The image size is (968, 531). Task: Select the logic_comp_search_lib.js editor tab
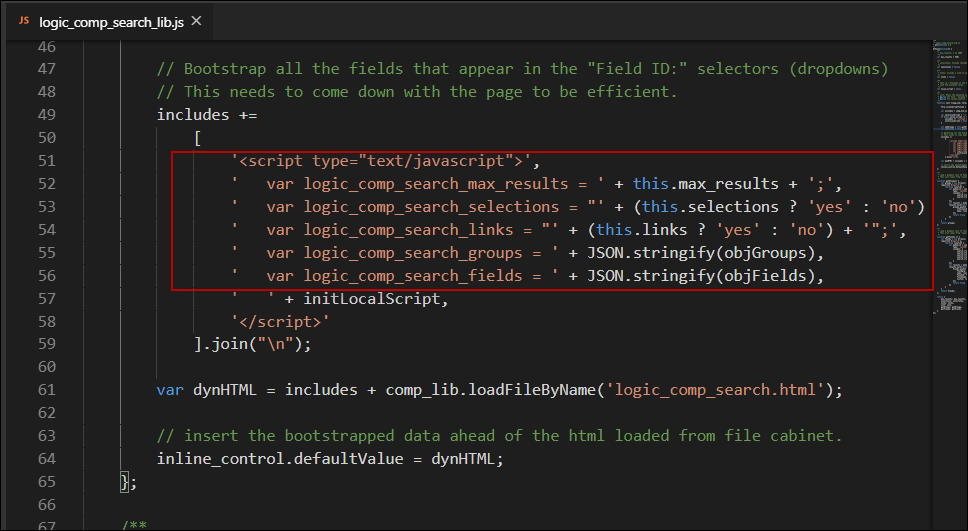point(111,22)
